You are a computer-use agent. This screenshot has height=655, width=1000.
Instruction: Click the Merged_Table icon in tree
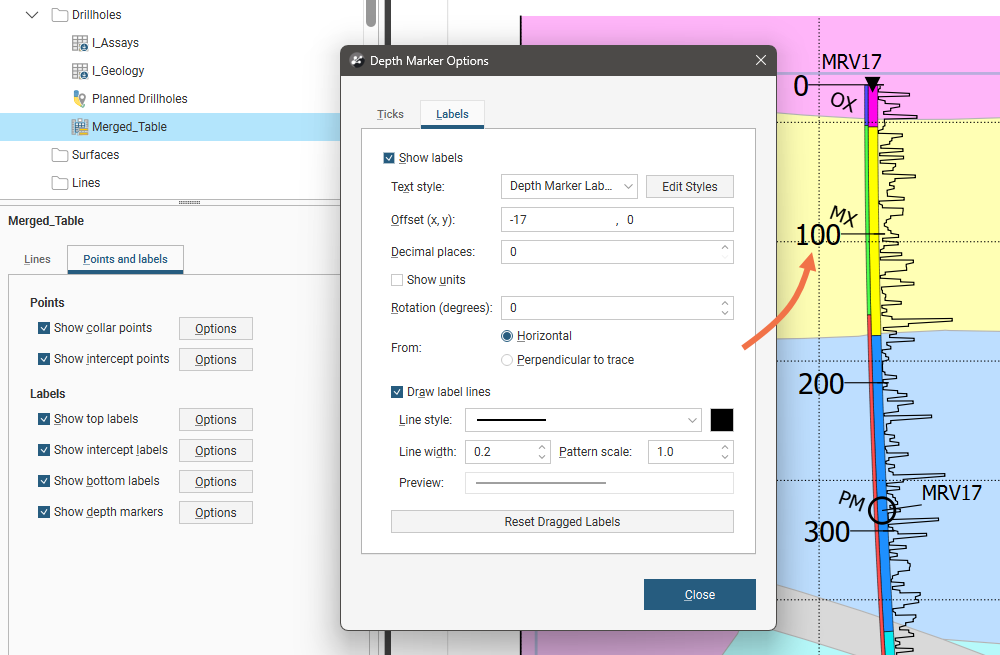[80, 127]
